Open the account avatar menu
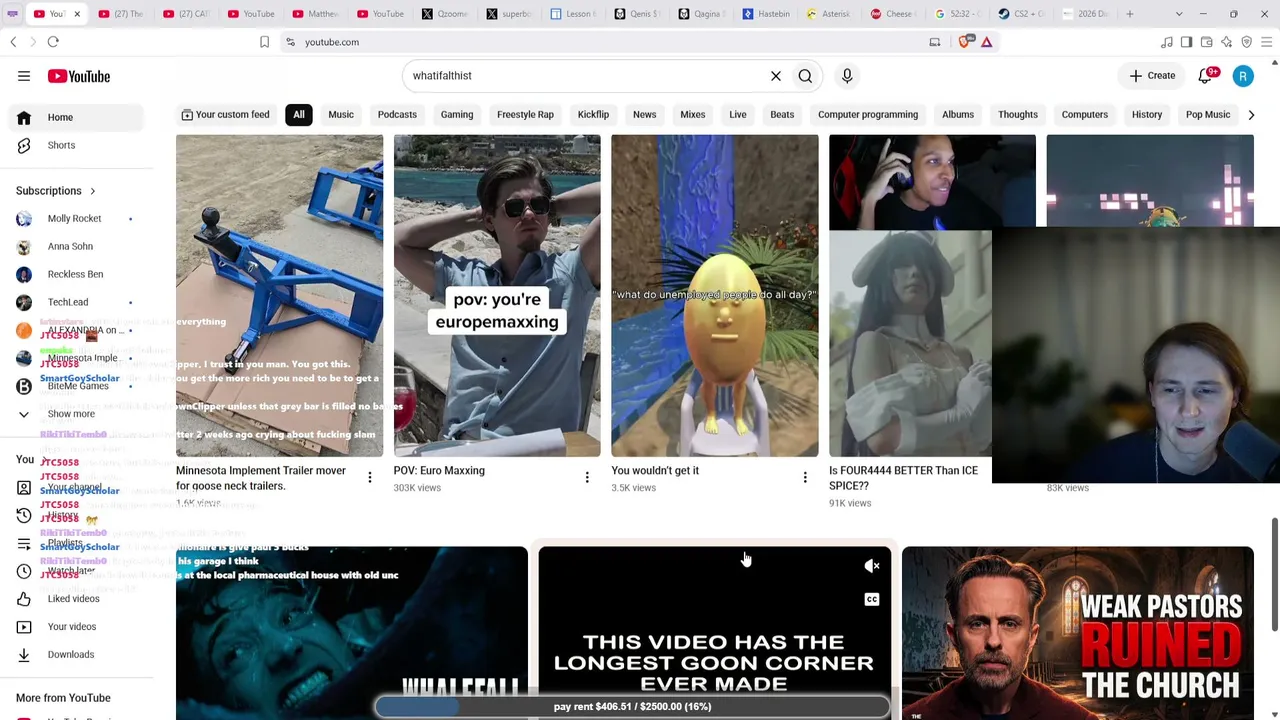 pyautogui.click(x=1243, y=76)
